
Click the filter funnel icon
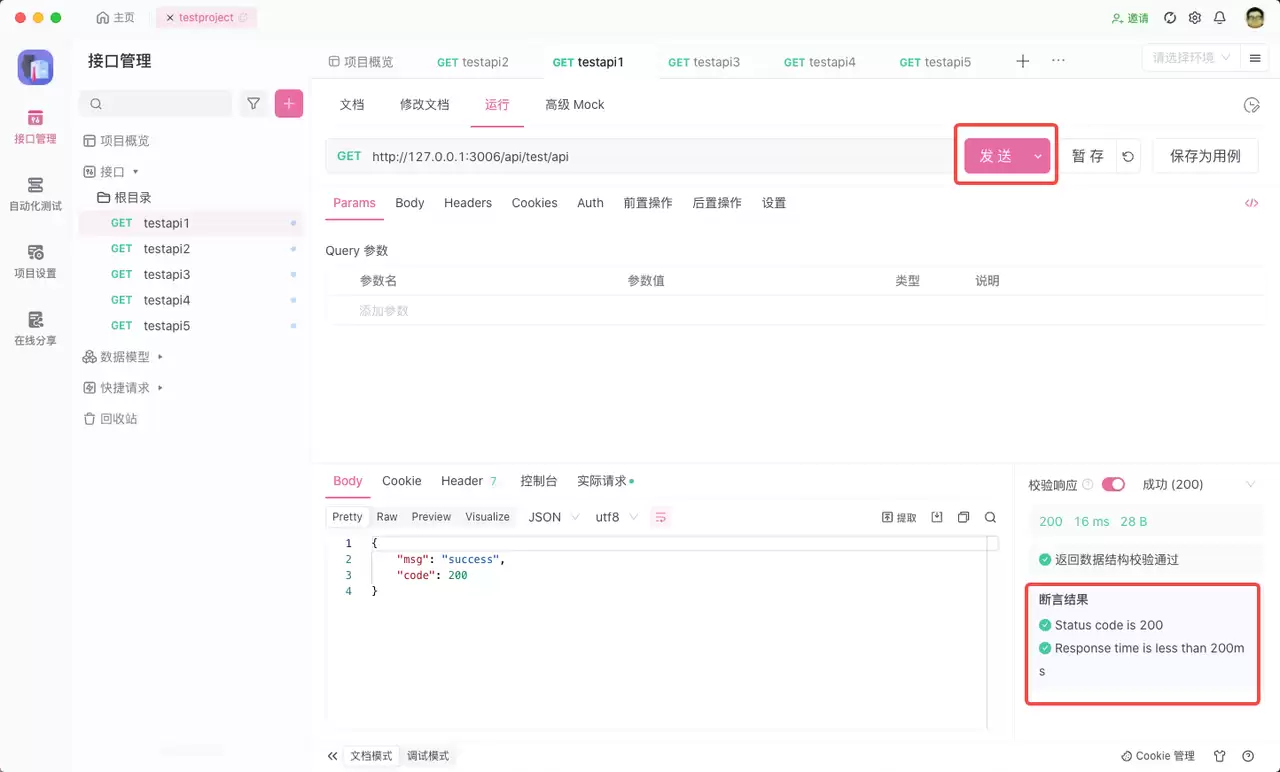pyautogui.click(x=254, y=103)
